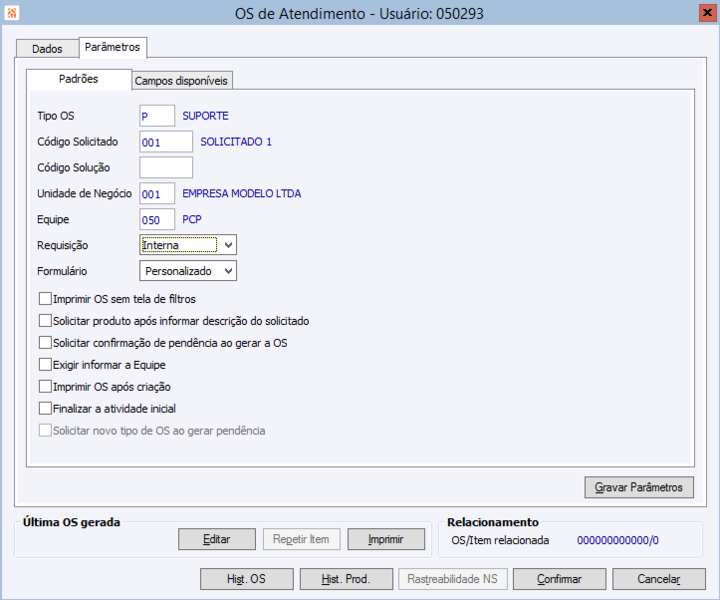720x600 pixels.
Task: Check Imprimir OS após criação
Action: (x=45, y=387)
